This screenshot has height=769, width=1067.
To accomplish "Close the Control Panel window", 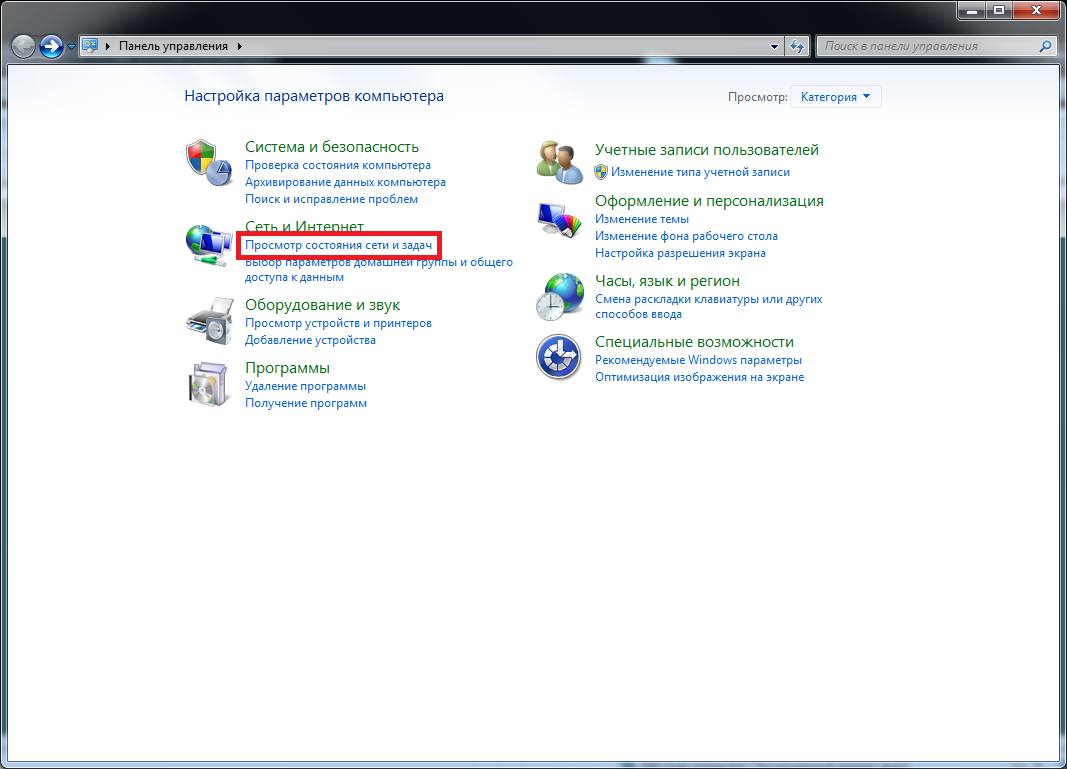I will 1036,10.
